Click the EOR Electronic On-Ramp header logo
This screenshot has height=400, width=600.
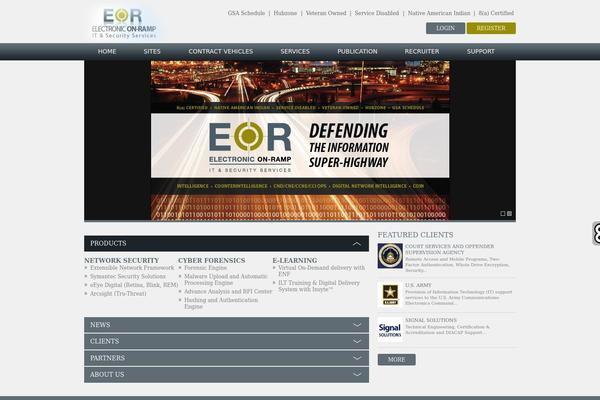(124, 23)
